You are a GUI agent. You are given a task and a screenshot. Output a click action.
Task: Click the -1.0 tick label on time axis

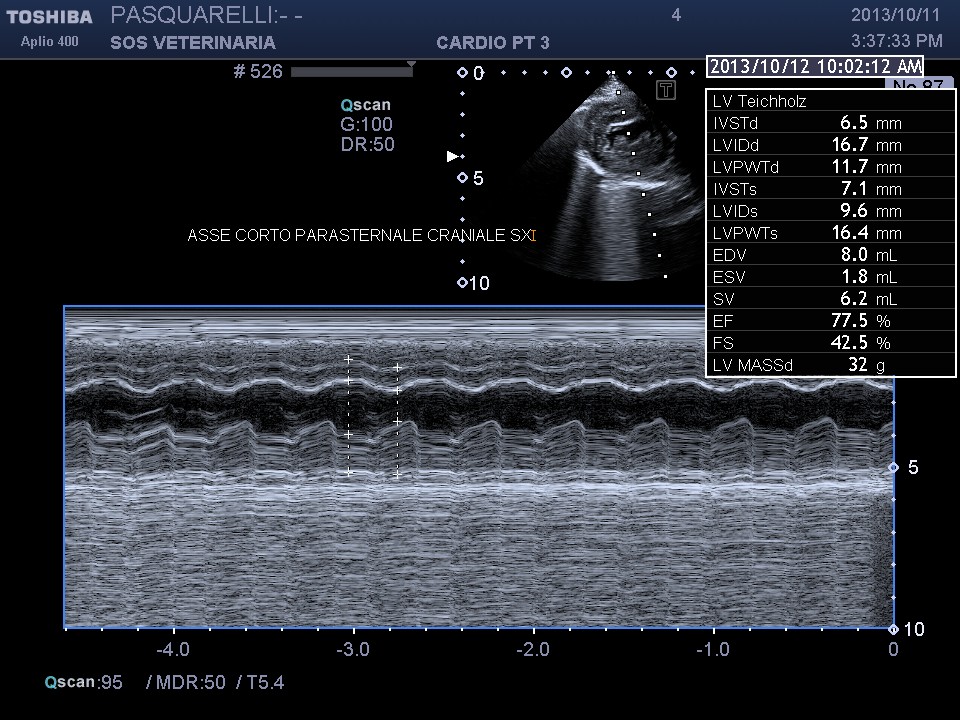point(713,649)
